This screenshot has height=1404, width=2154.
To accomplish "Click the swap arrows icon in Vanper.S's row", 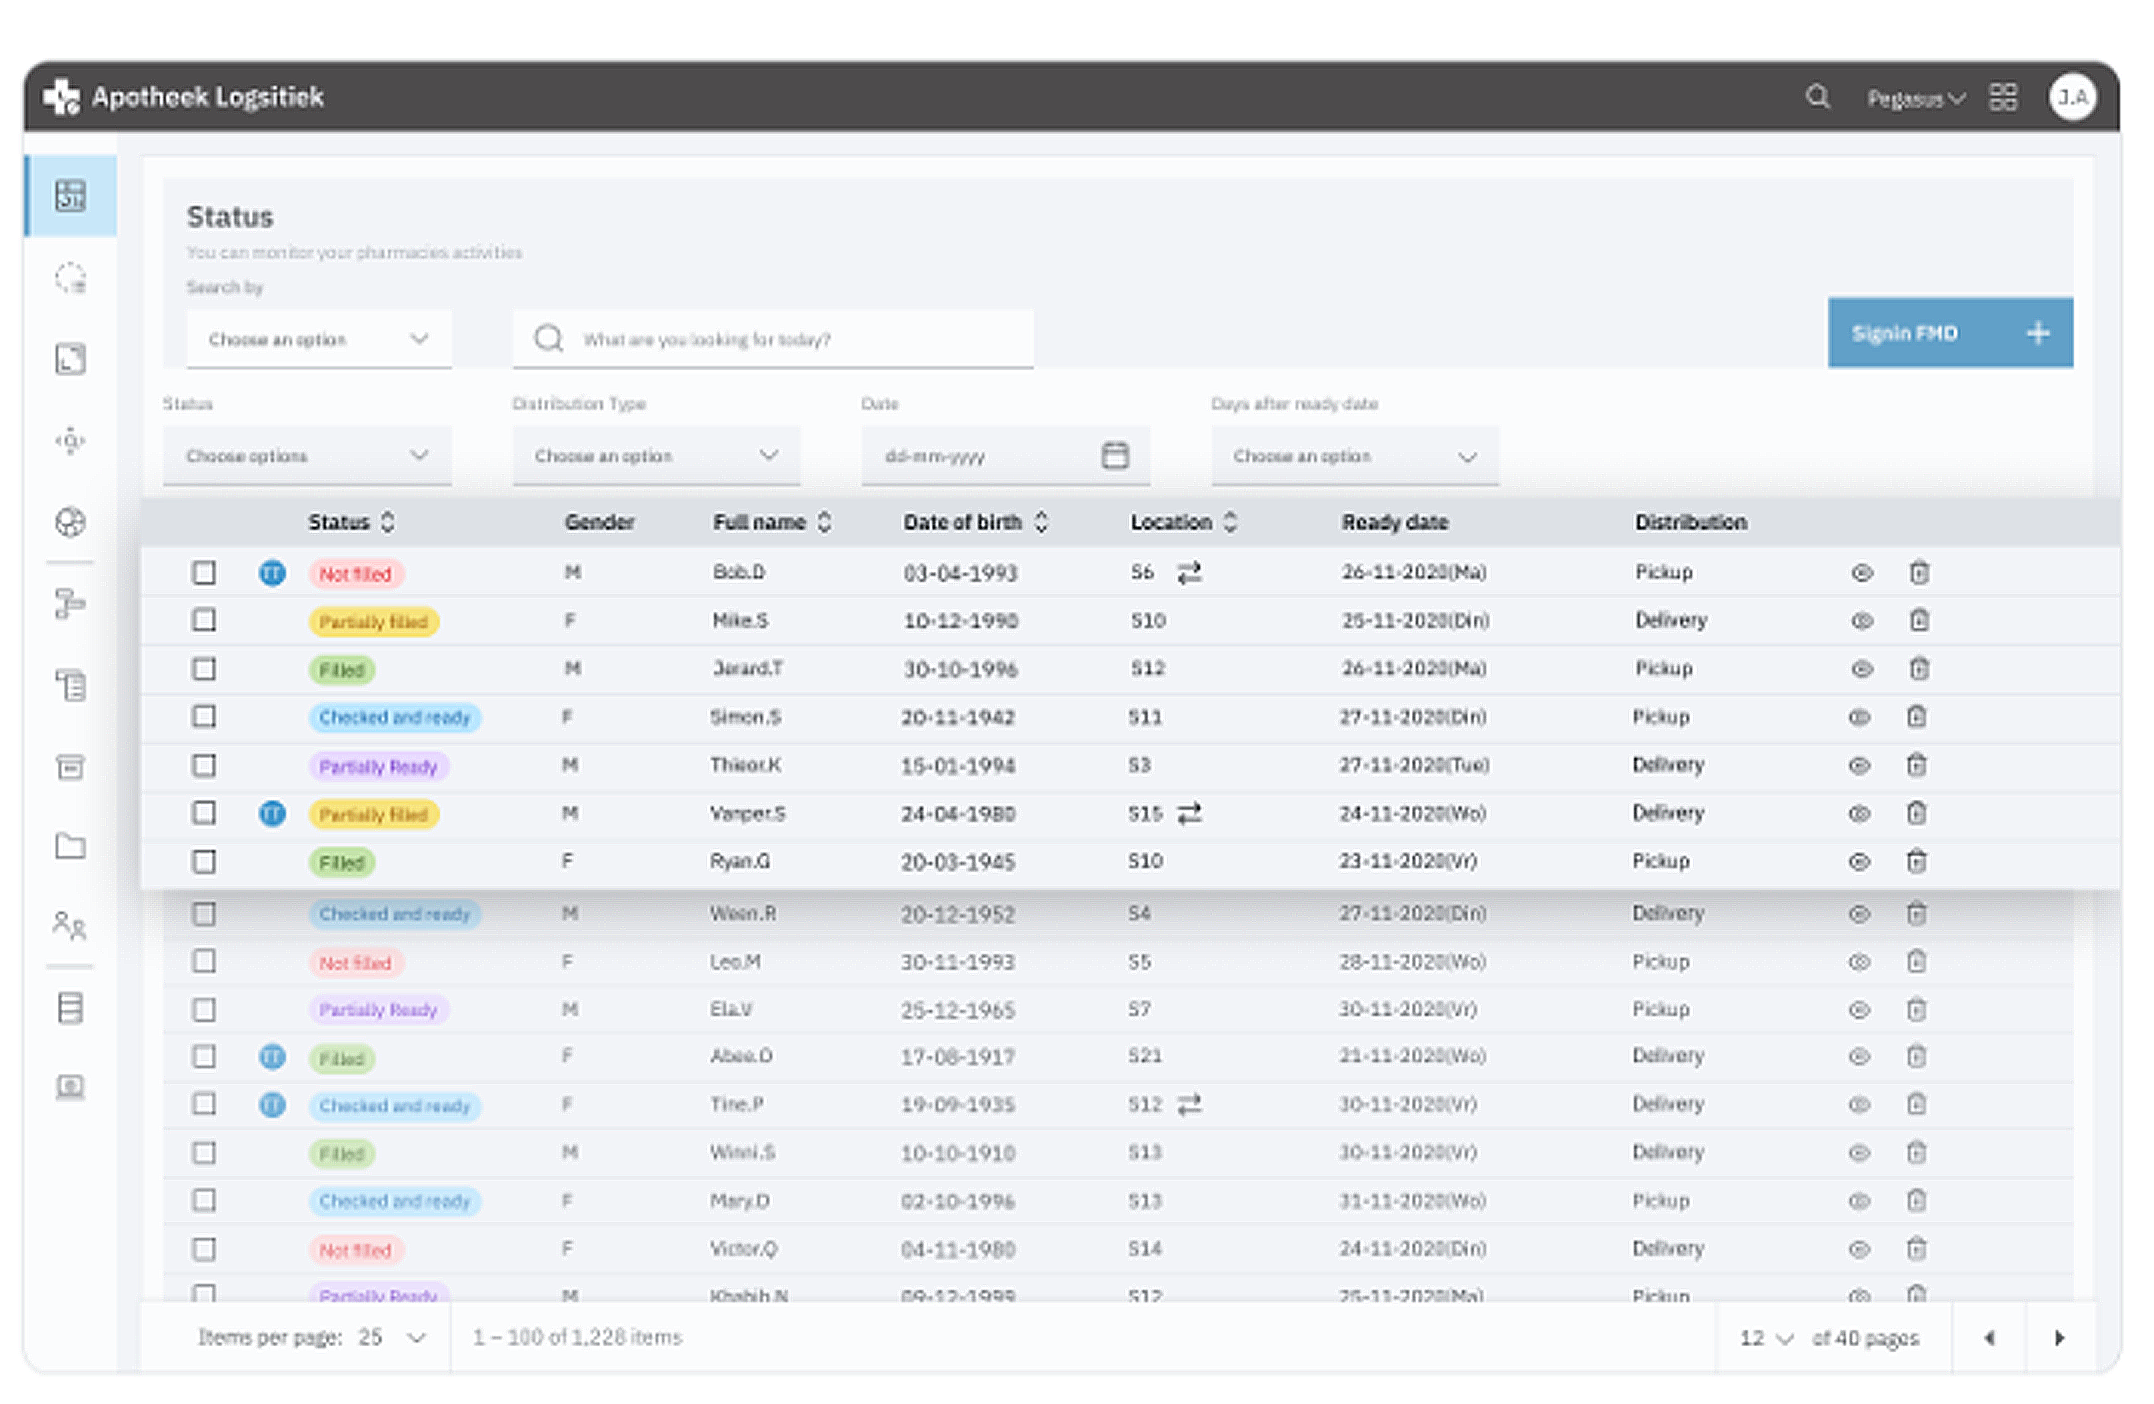I will pyautogui.click(x=1189, y=814).
